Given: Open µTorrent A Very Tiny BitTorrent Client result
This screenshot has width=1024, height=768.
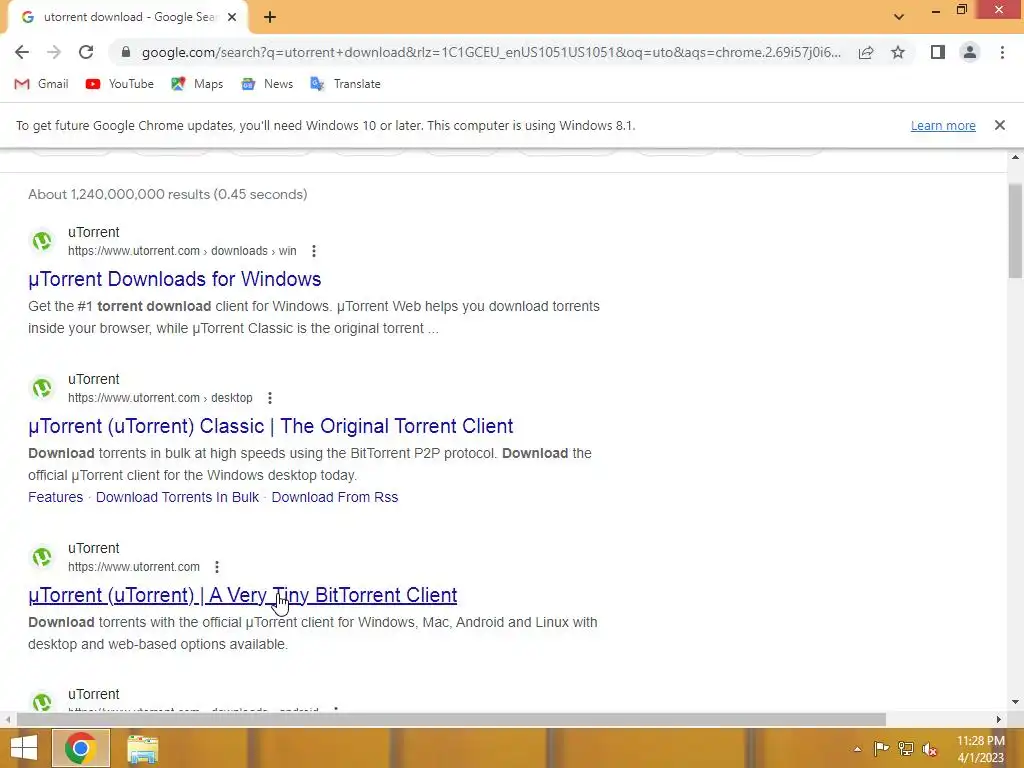Looking at the screenshot, I should coord(242,595).
